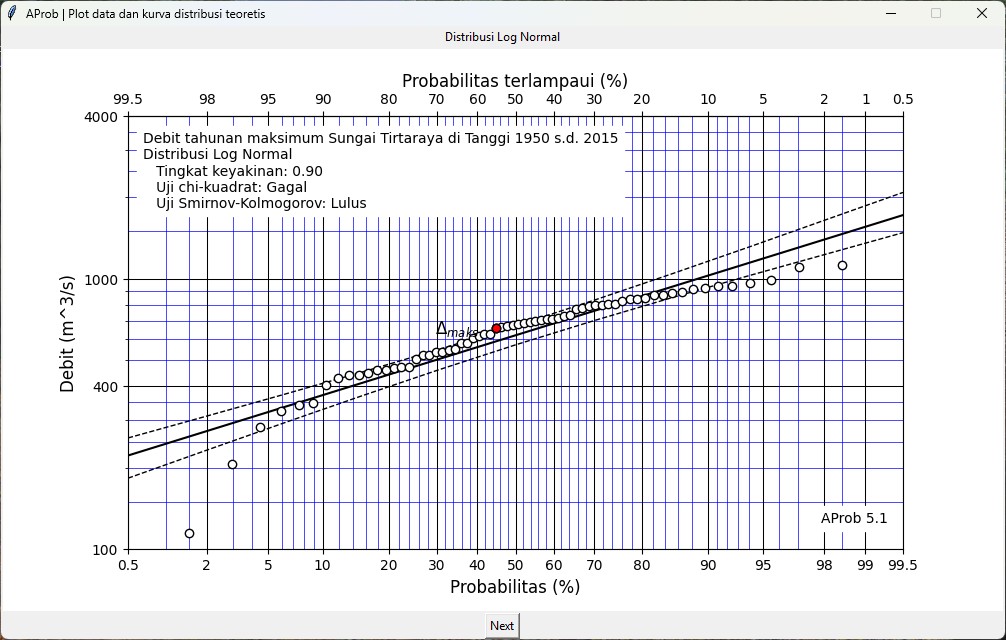Viewport: 1006px width, 640px height.
Task: Click the Sungai Tirtaraya description line
Action: (x=380, y=138)
